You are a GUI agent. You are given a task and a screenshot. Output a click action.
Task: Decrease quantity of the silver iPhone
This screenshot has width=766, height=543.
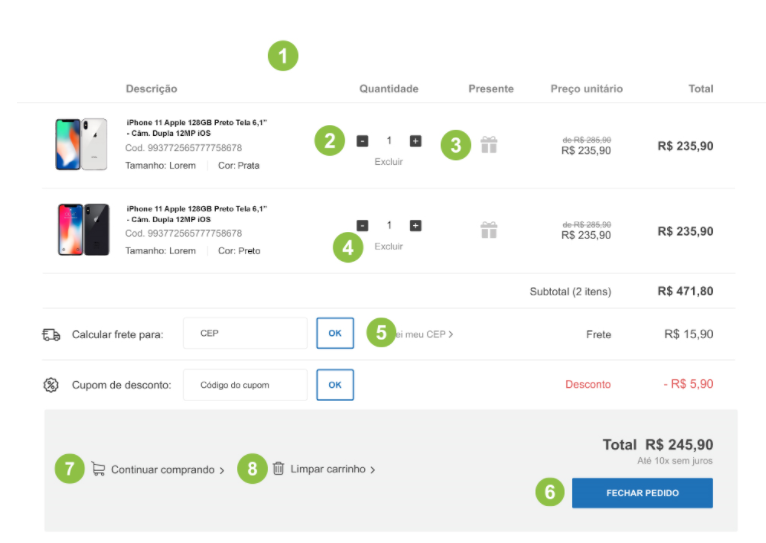click(x=362, y=141)
